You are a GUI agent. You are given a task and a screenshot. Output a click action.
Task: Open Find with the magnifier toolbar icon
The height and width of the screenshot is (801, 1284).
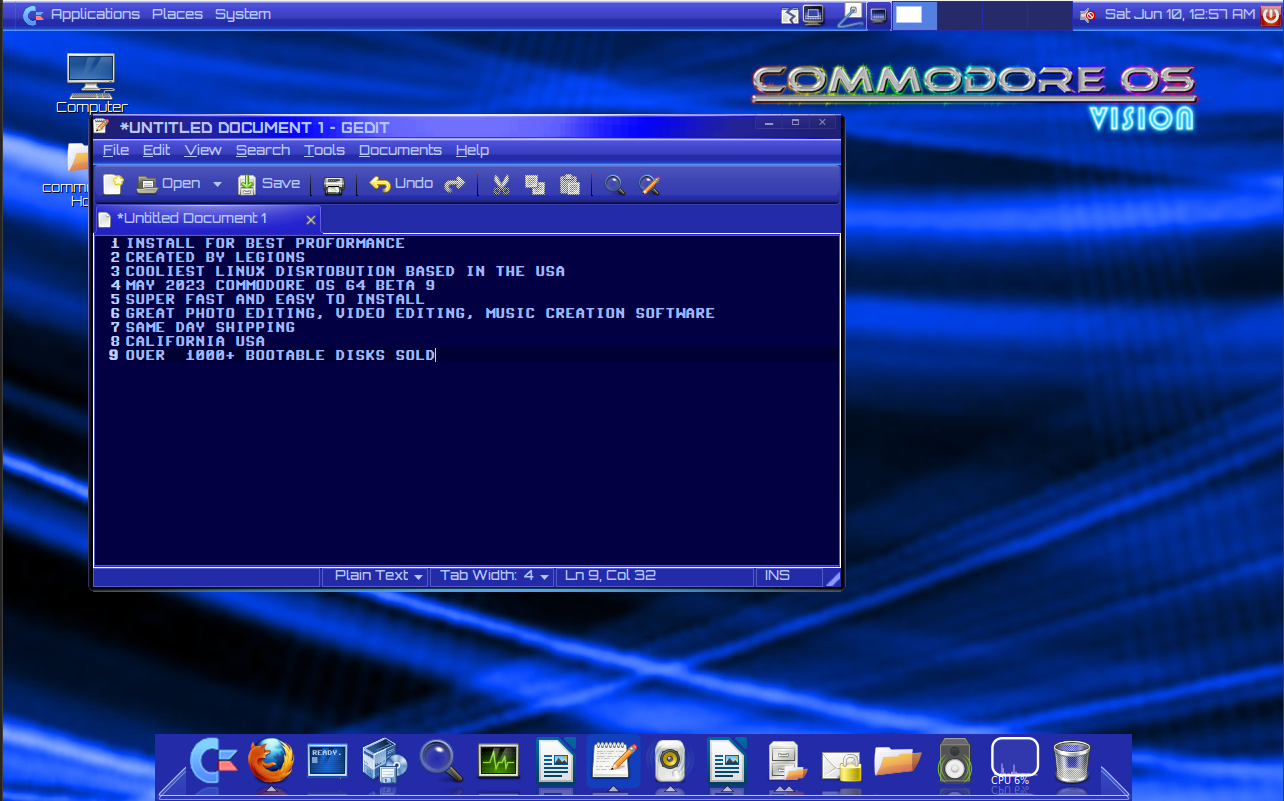(x=615, y=185)
